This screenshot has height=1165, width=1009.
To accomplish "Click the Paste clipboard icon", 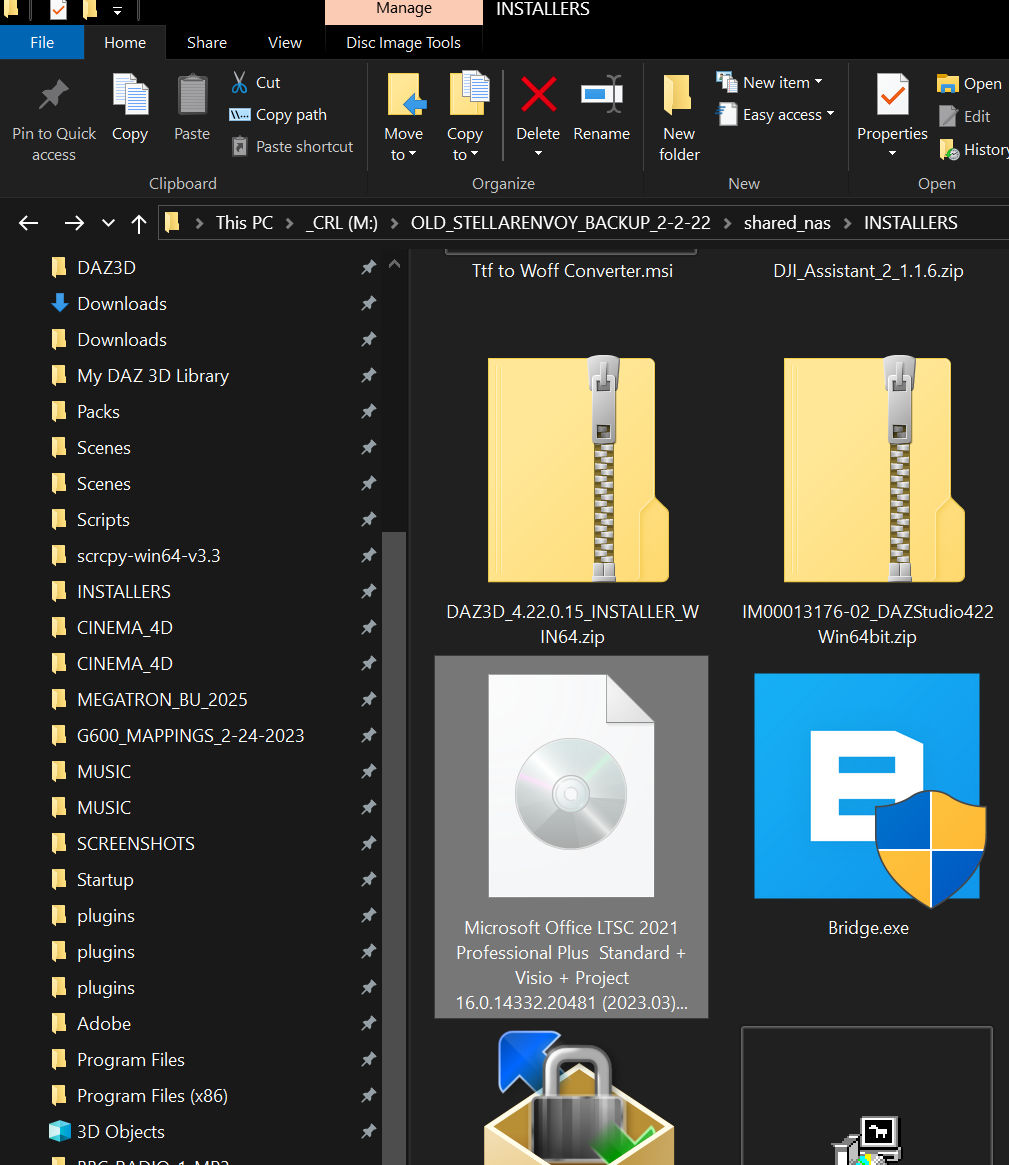I will point(192,94).
